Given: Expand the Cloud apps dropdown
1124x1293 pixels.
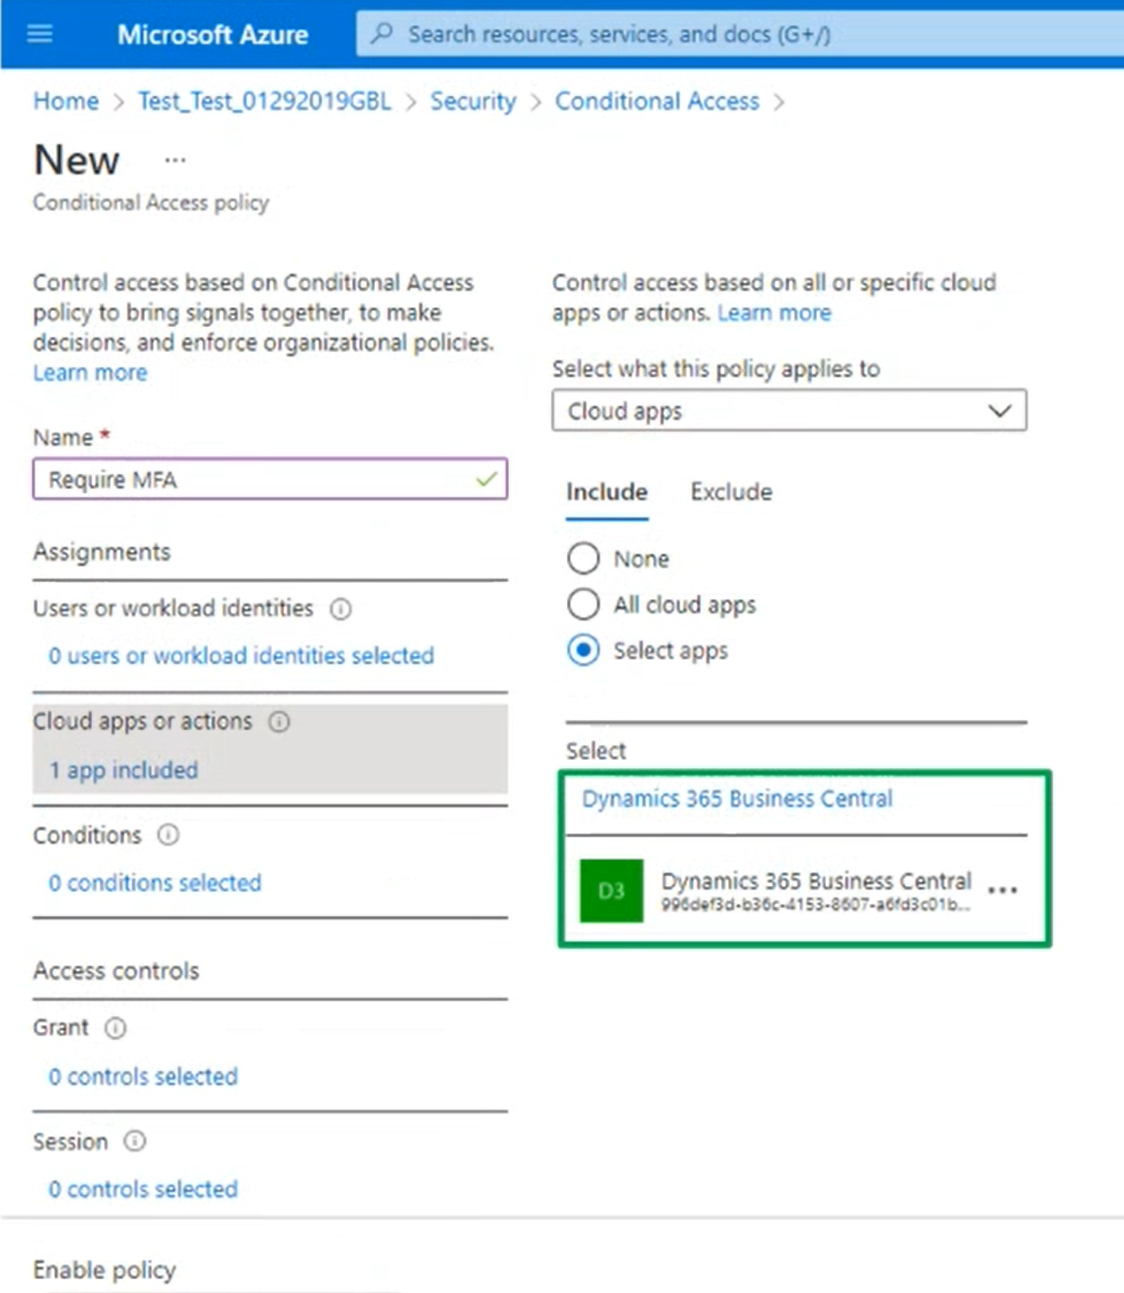Looking at the screenshot, I should coord(789,411).
